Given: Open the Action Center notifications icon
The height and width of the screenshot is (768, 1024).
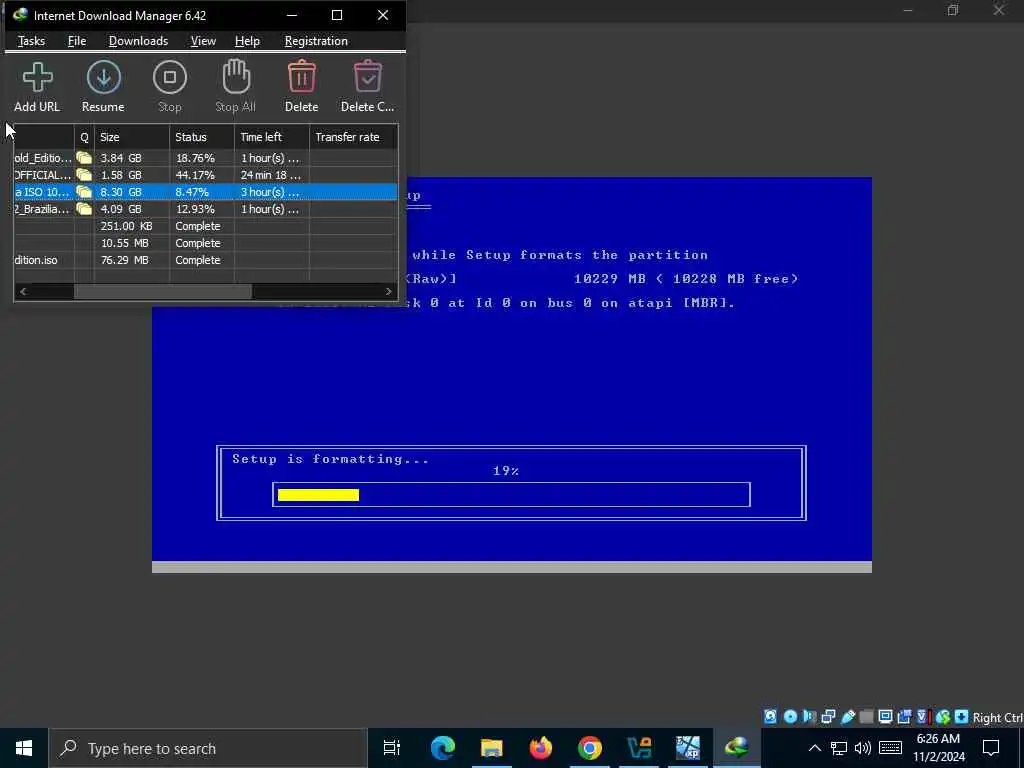Looking at the screenshot, I should click(x=991, y=748).
